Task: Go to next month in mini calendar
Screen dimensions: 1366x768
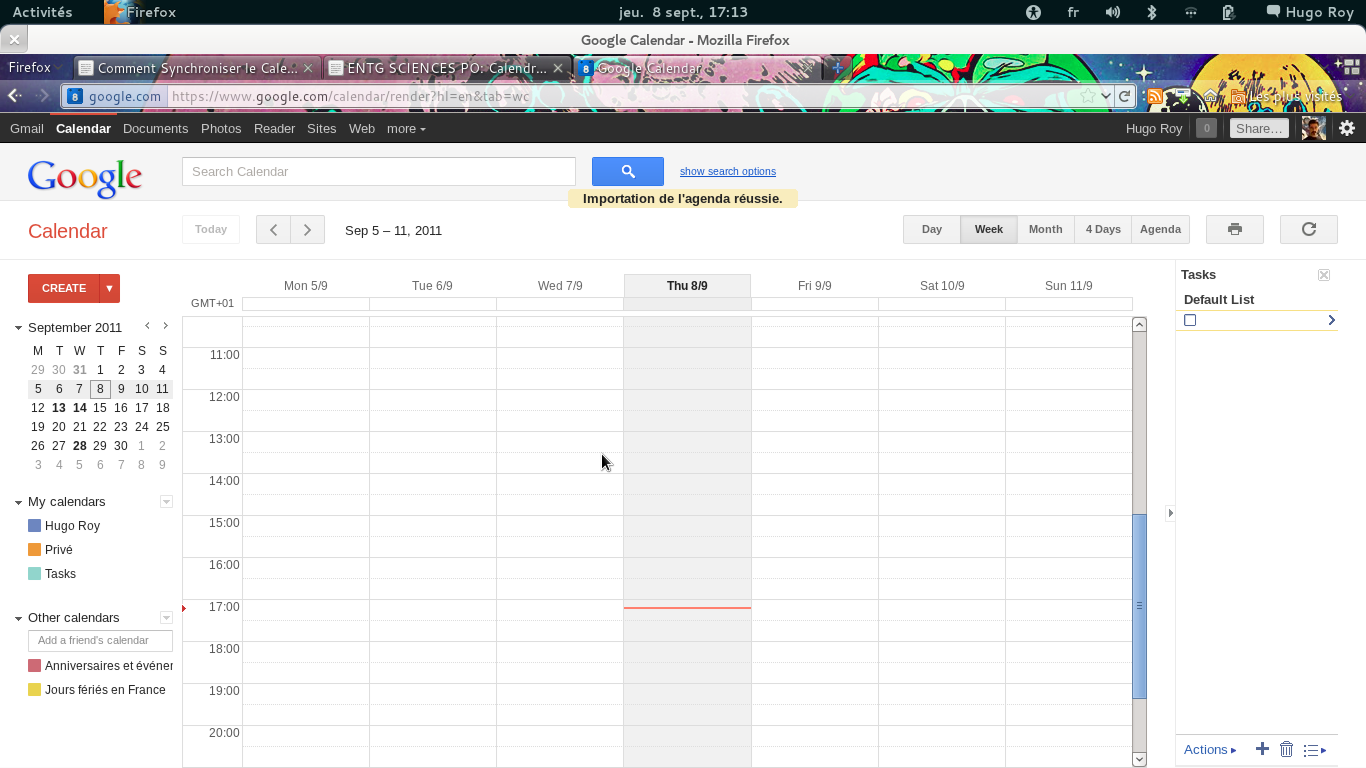Action: pyautogui.click(x=165, y=326)
